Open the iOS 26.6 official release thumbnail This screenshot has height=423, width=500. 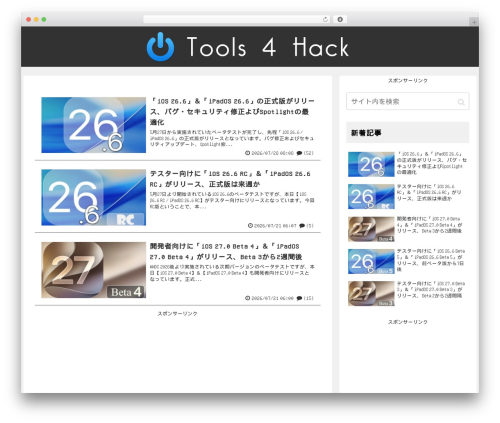(94, 125)
